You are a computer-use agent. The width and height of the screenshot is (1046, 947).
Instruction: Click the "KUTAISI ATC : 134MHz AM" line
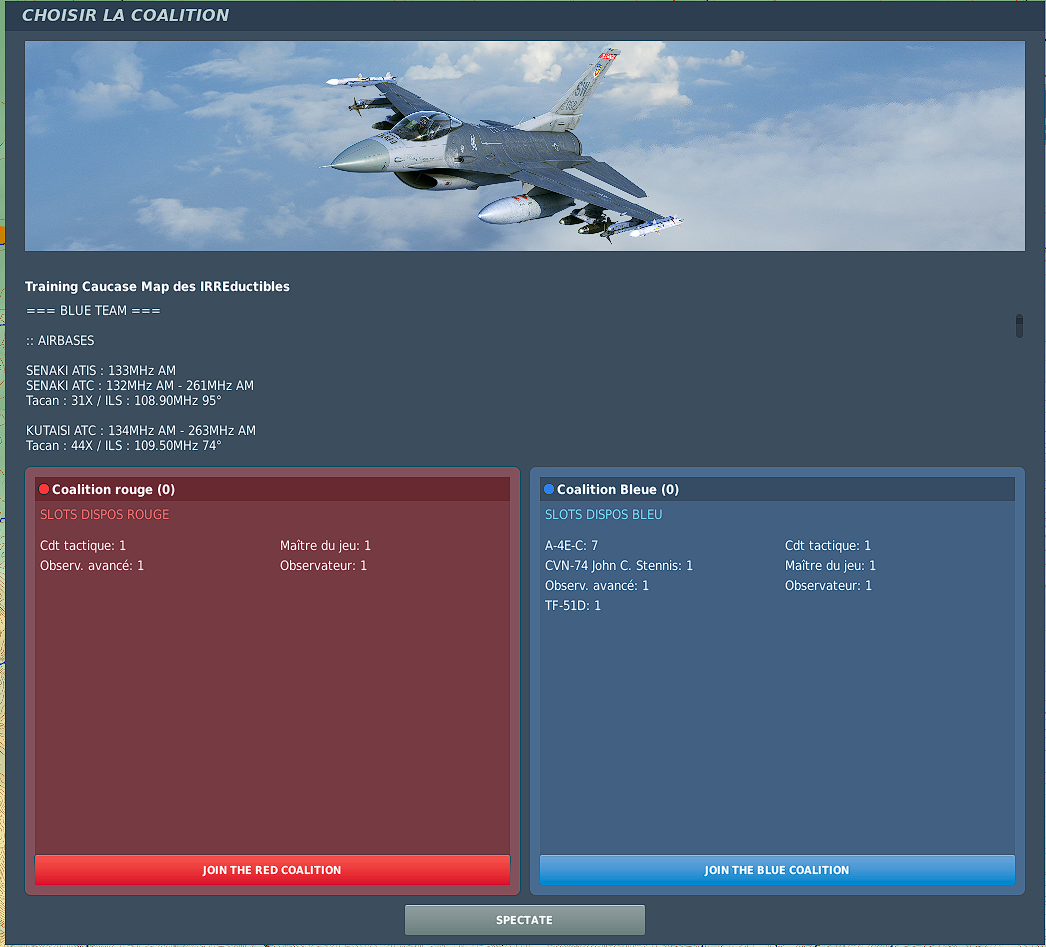pos(141,431)
